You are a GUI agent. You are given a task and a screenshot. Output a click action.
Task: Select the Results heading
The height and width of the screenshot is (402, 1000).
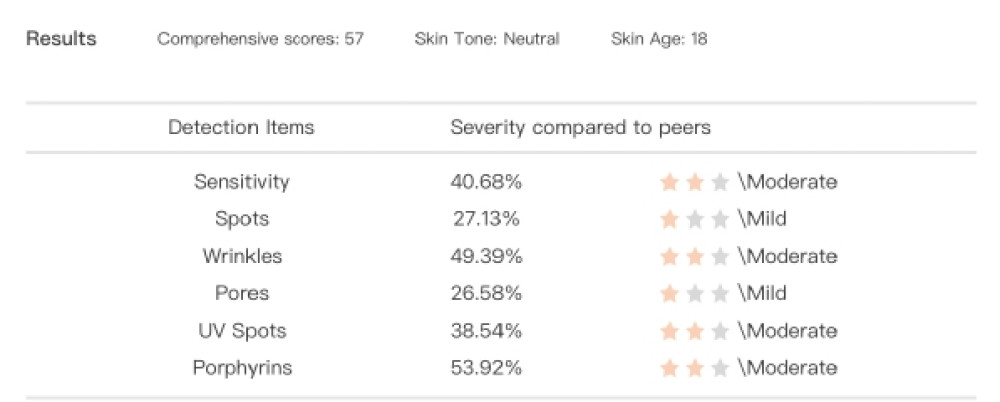click(61, 38)
